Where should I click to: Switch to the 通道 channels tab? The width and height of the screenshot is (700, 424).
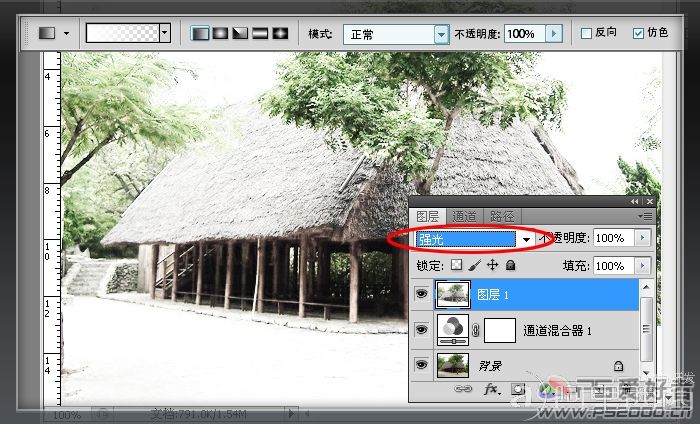pyautogui.click(x=464, y=216)
